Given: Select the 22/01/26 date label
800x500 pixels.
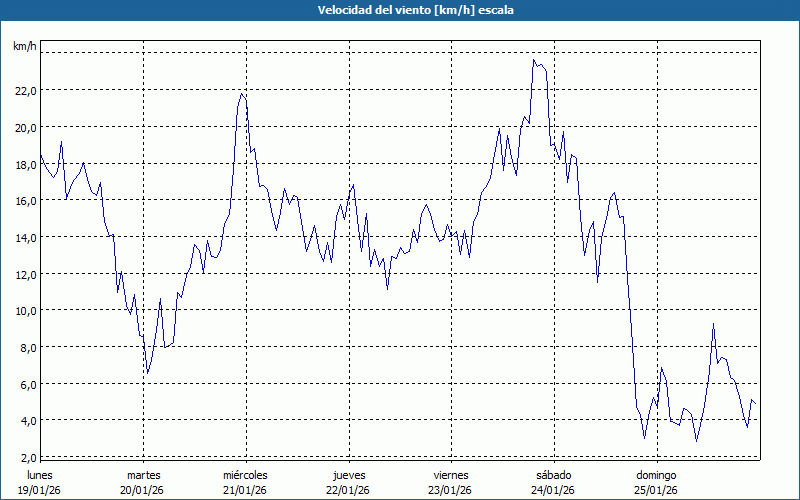Looking at the screenshot, I should pos(348,490).
